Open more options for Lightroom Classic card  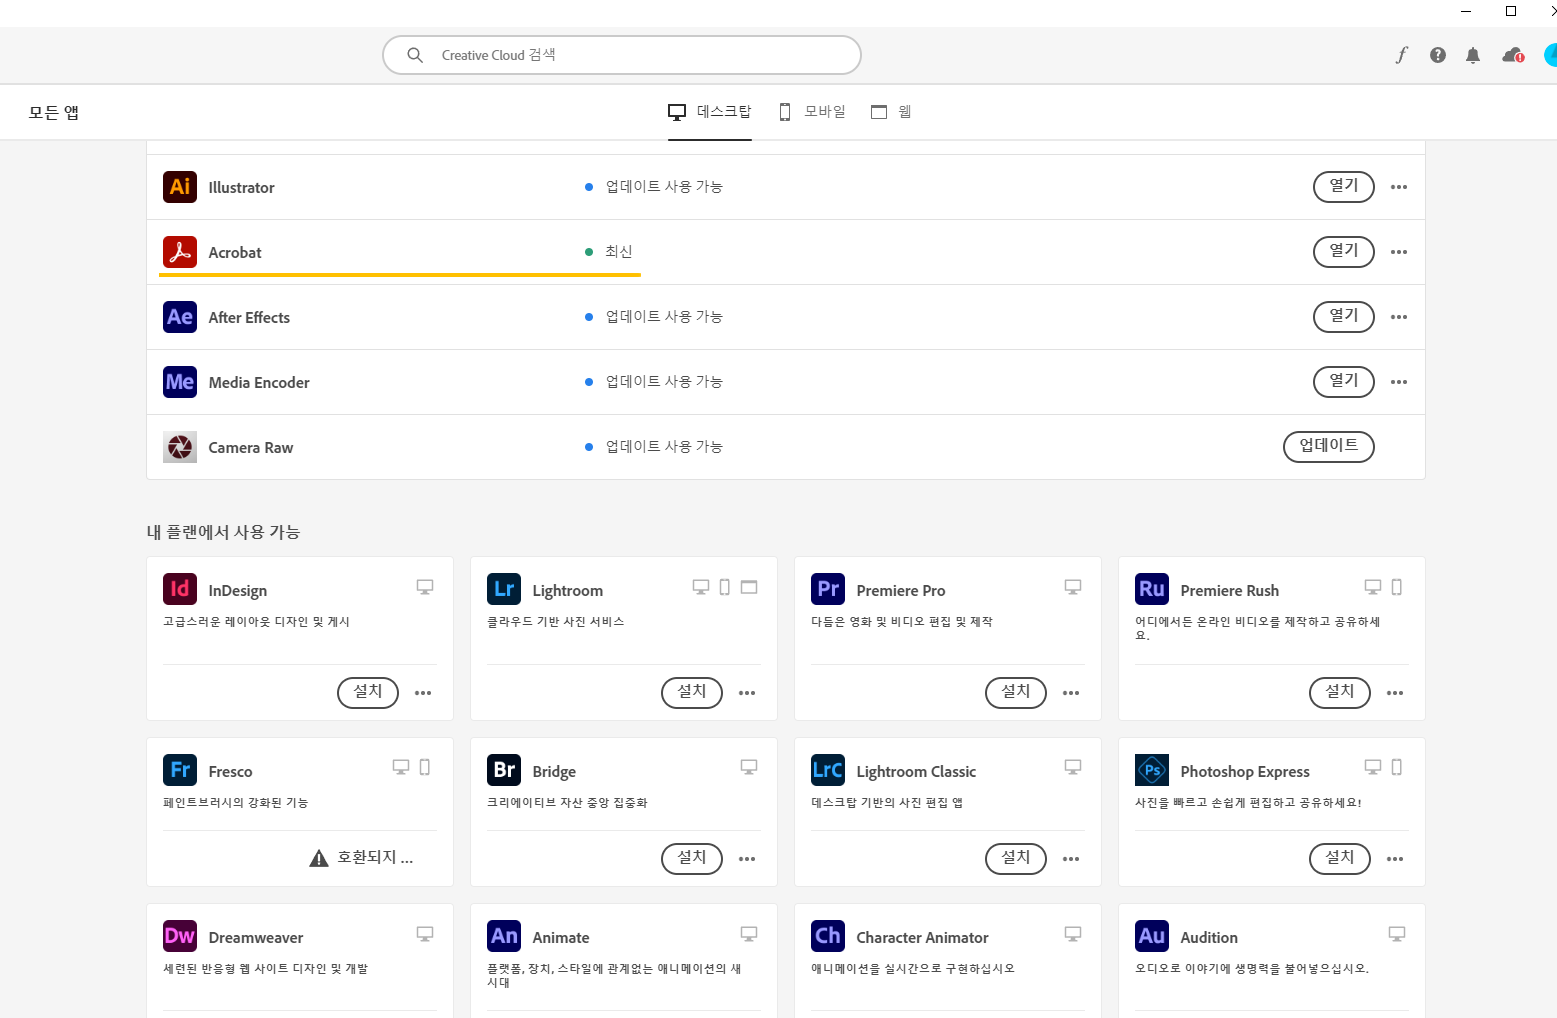click(x=1071, y=859)
